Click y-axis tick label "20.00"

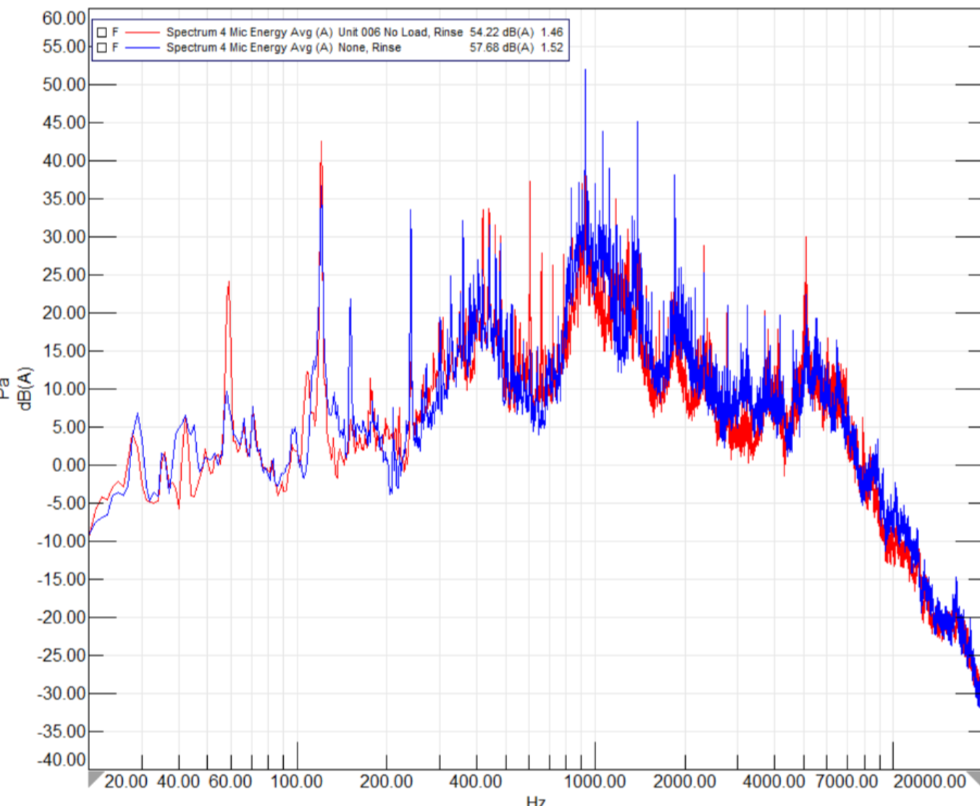64,313
